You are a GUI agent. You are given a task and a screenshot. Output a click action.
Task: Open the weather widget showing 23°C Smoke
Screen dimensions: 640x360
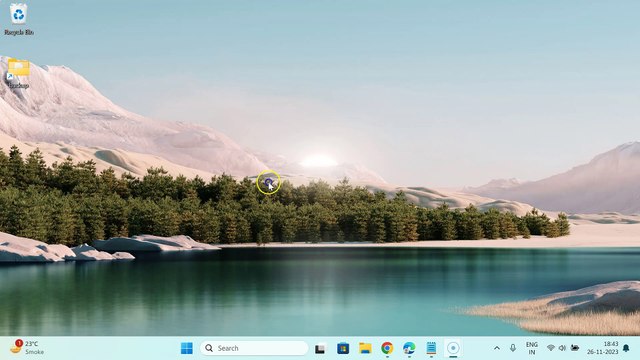tap(27, 348)
